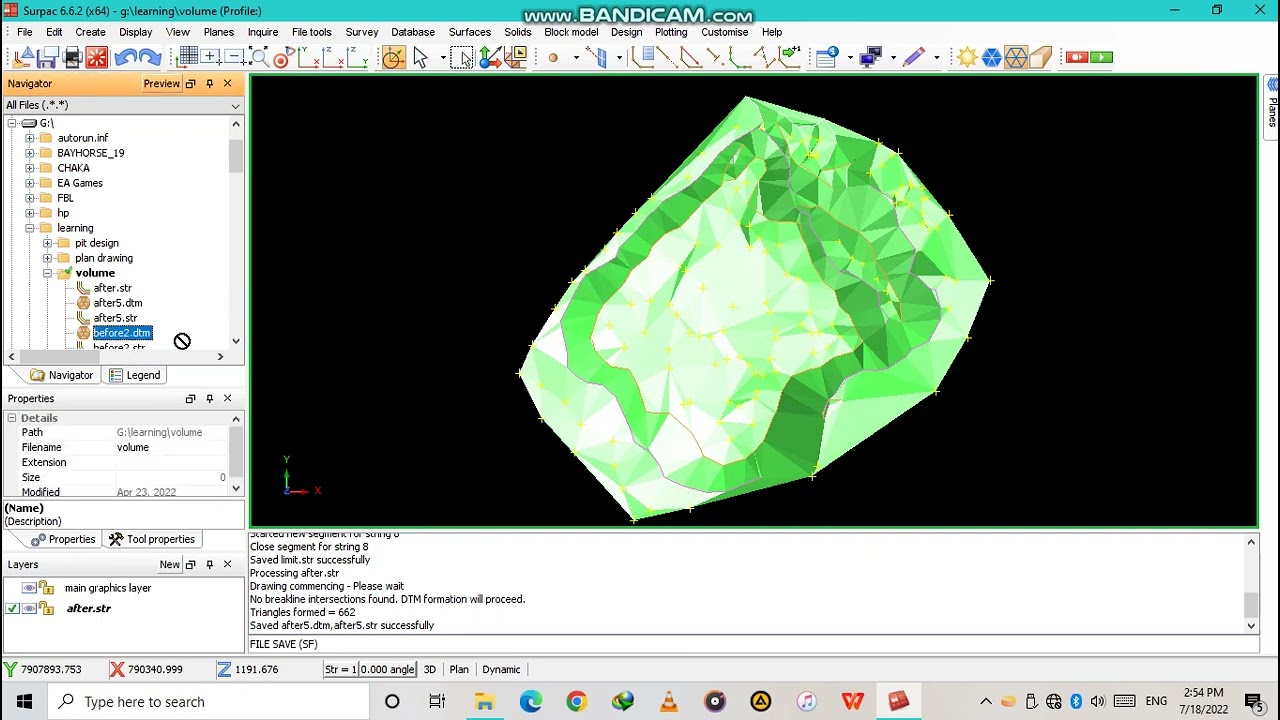The width and height of the screenshot is (1280, 720).
Task: Expand the plan drawing folder
Action: pyautogui.click(x=47, y=258)
